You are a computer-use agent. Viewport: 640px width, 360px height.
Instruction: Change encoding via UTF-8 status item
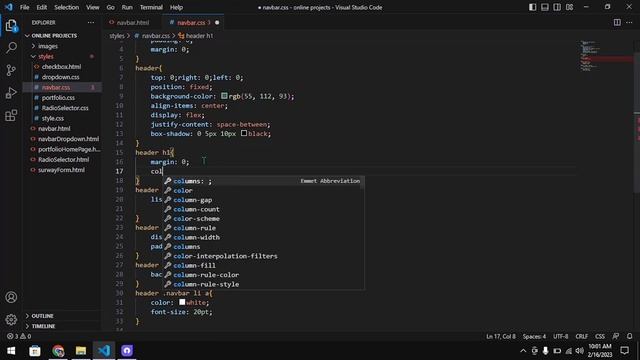(560, 336)
